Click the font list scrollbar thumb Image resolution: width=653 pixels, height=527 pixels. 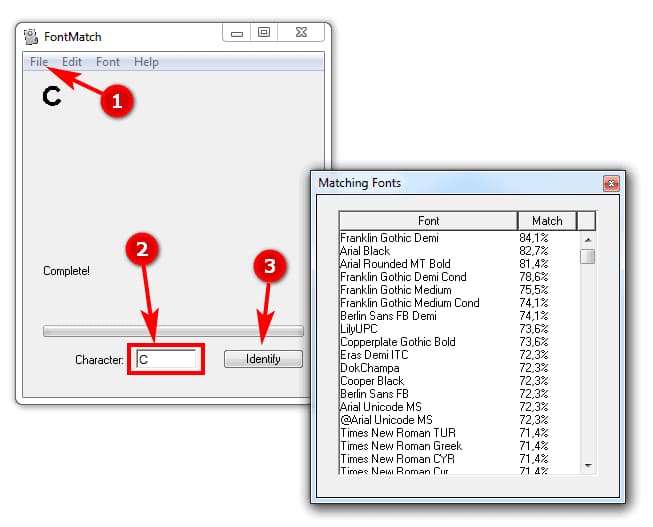[x=588, y=257]
